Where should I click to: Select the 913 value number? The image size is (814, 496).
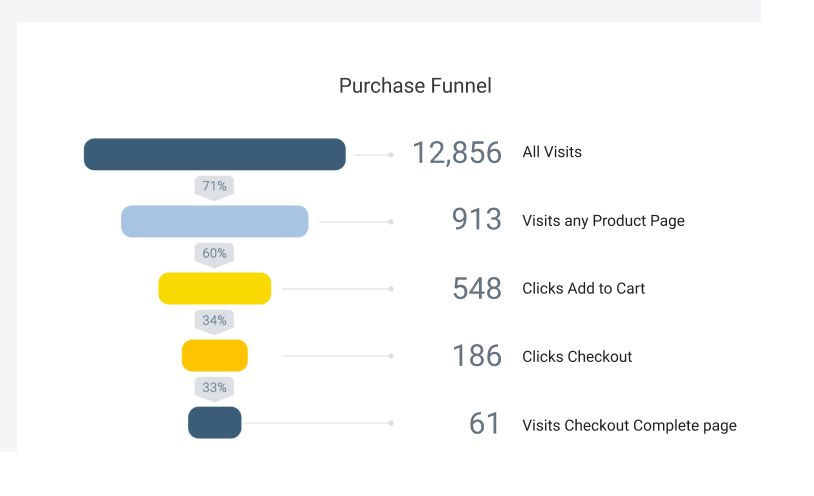(477, 219)
